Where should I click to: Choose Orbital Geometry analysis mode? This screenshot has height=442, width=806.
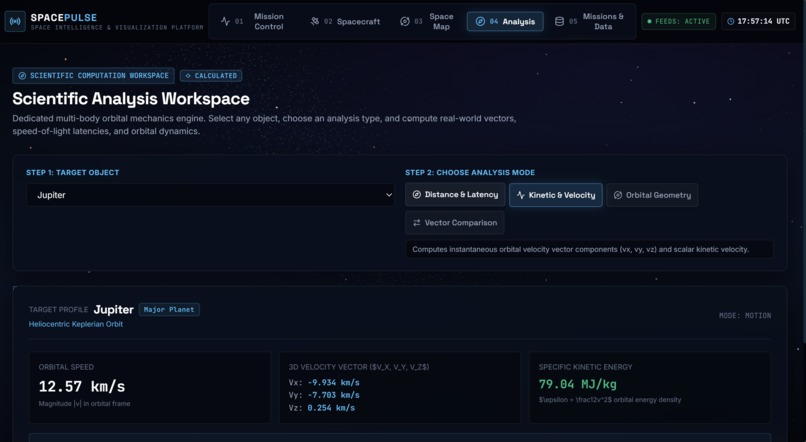[652, 195]
